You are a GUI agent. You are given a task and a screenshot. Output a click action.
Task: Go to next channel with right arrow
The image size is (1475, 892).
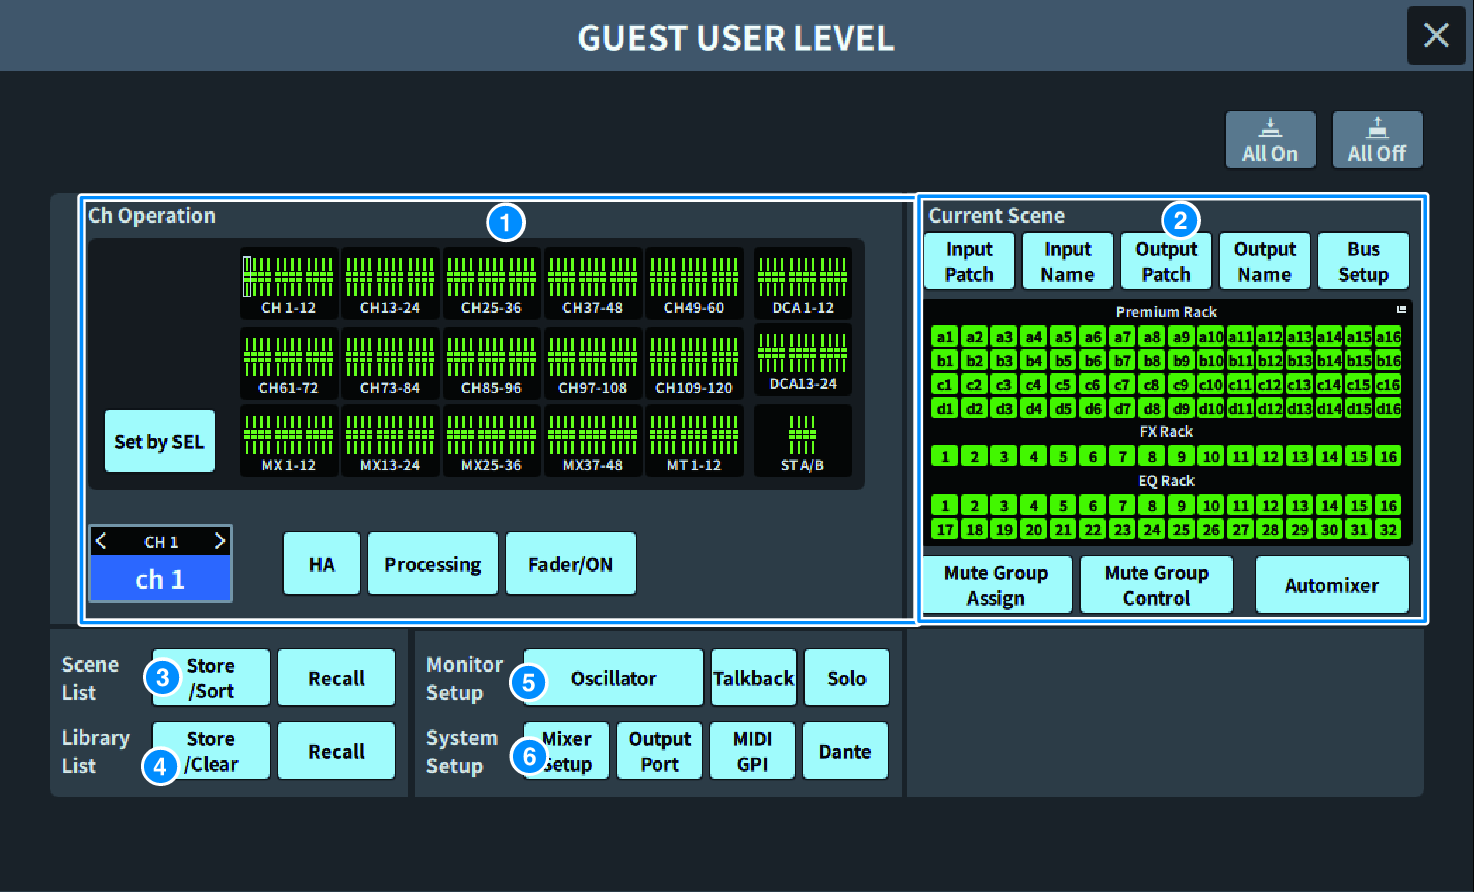click(x=220, y=541)
